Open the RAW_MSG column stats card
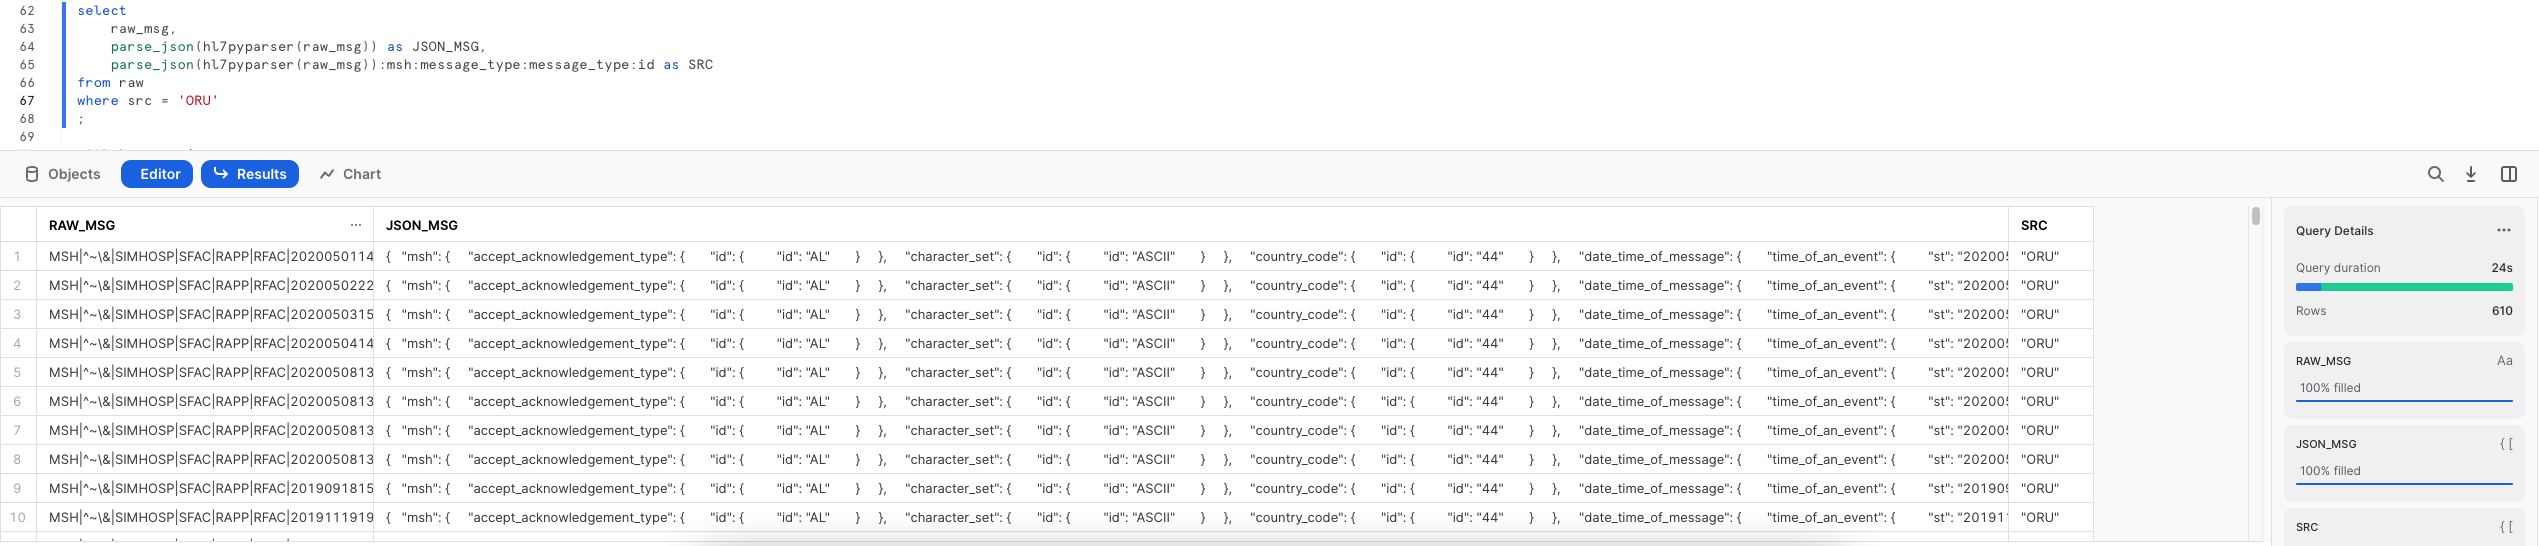 pos(2403,375)
